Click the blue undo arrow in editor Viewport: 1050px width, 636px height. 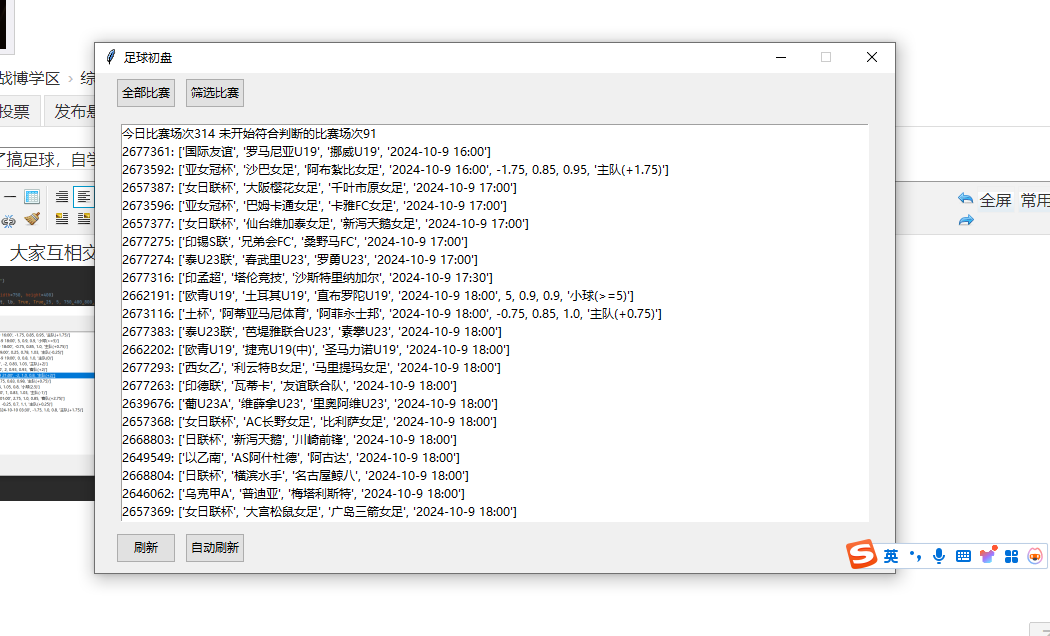(x=965, y=199)
